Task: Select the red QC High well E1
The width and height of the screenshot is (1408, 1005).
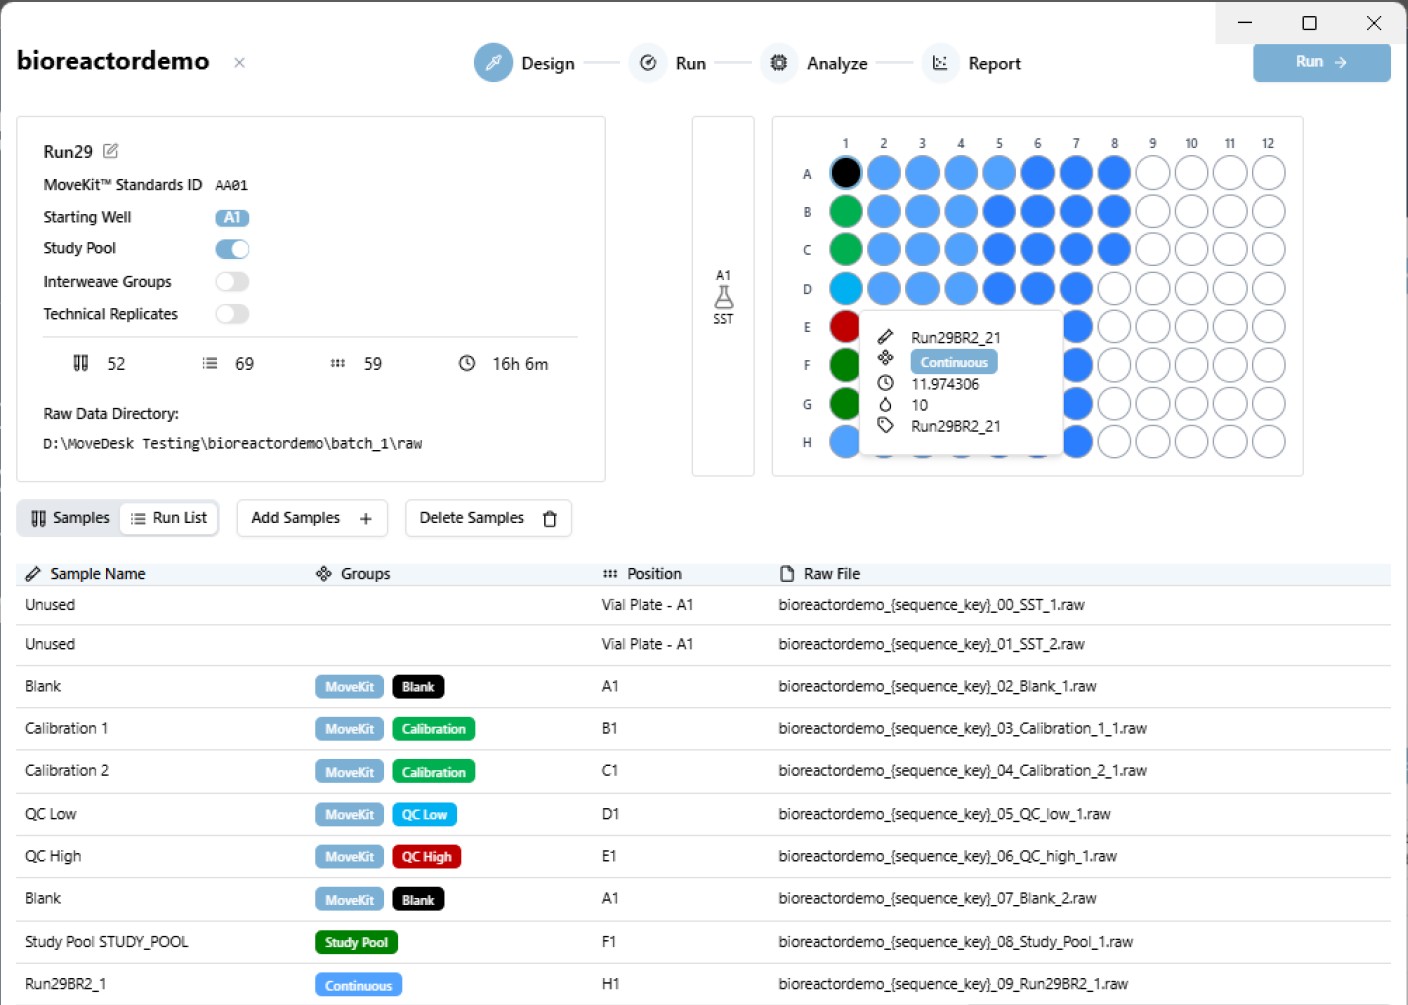Action: tap(844, 326)
